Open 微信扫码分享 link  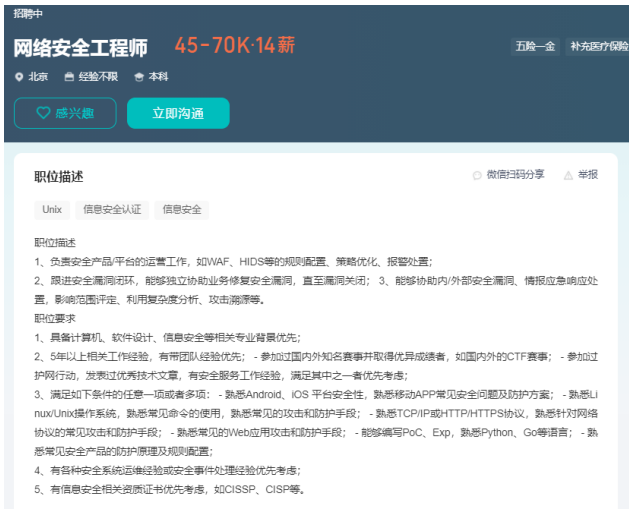click(515, 175)
